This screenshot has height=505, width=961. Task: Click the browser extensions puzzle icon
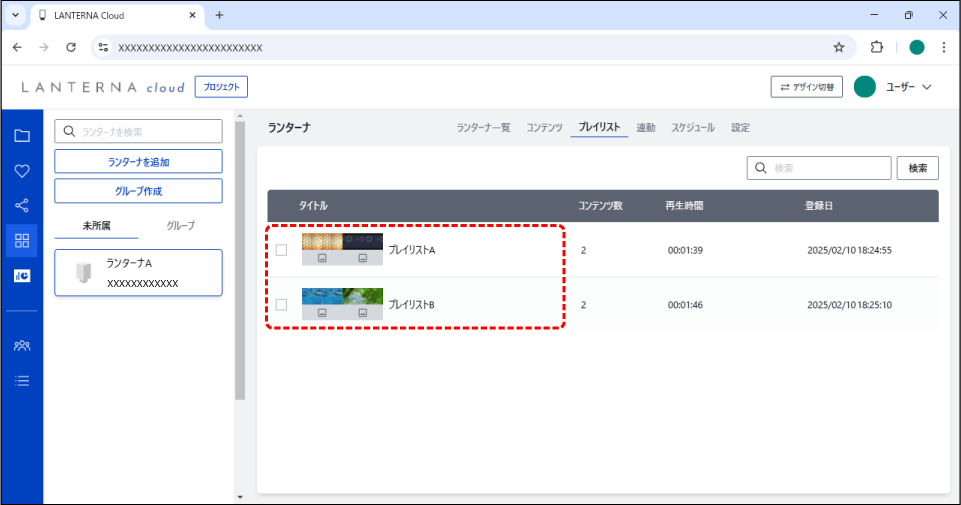(877, 47)
